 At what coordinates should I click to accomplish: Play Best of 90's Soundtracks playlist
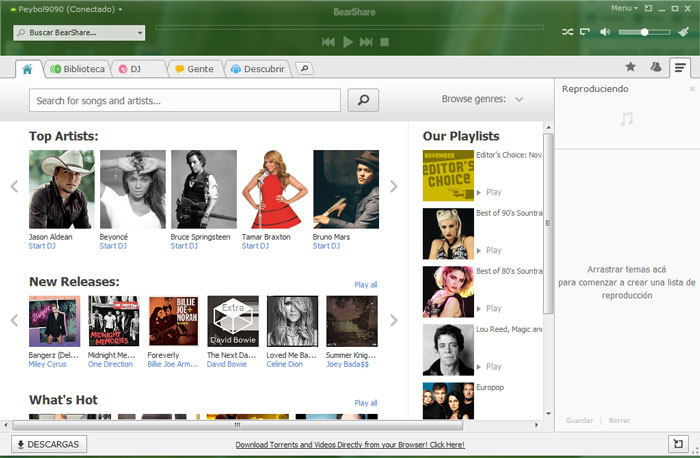pos(489,250)
